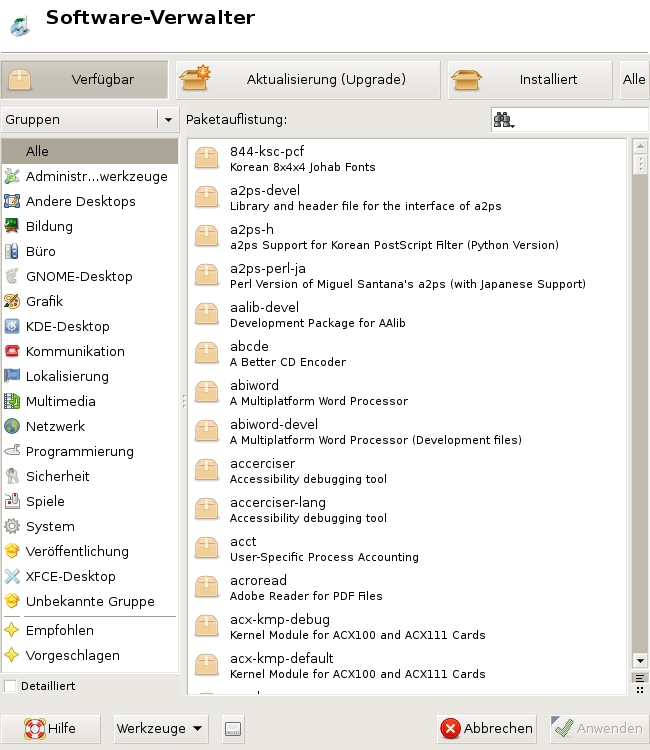This screenshot has height=750, width=650.
Task: Switch to the Installiert tab
Action: click(x=530, y=79)
